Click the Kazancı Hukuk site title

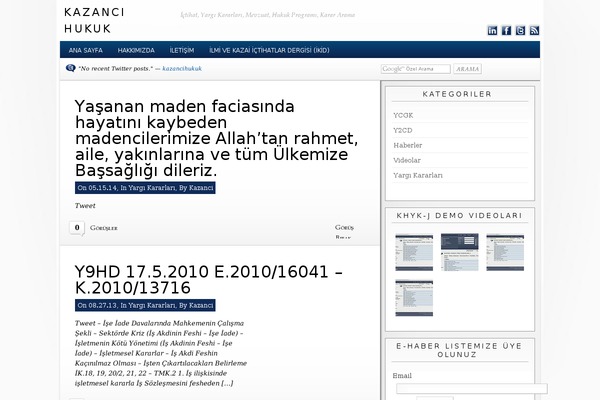point(94,20)
